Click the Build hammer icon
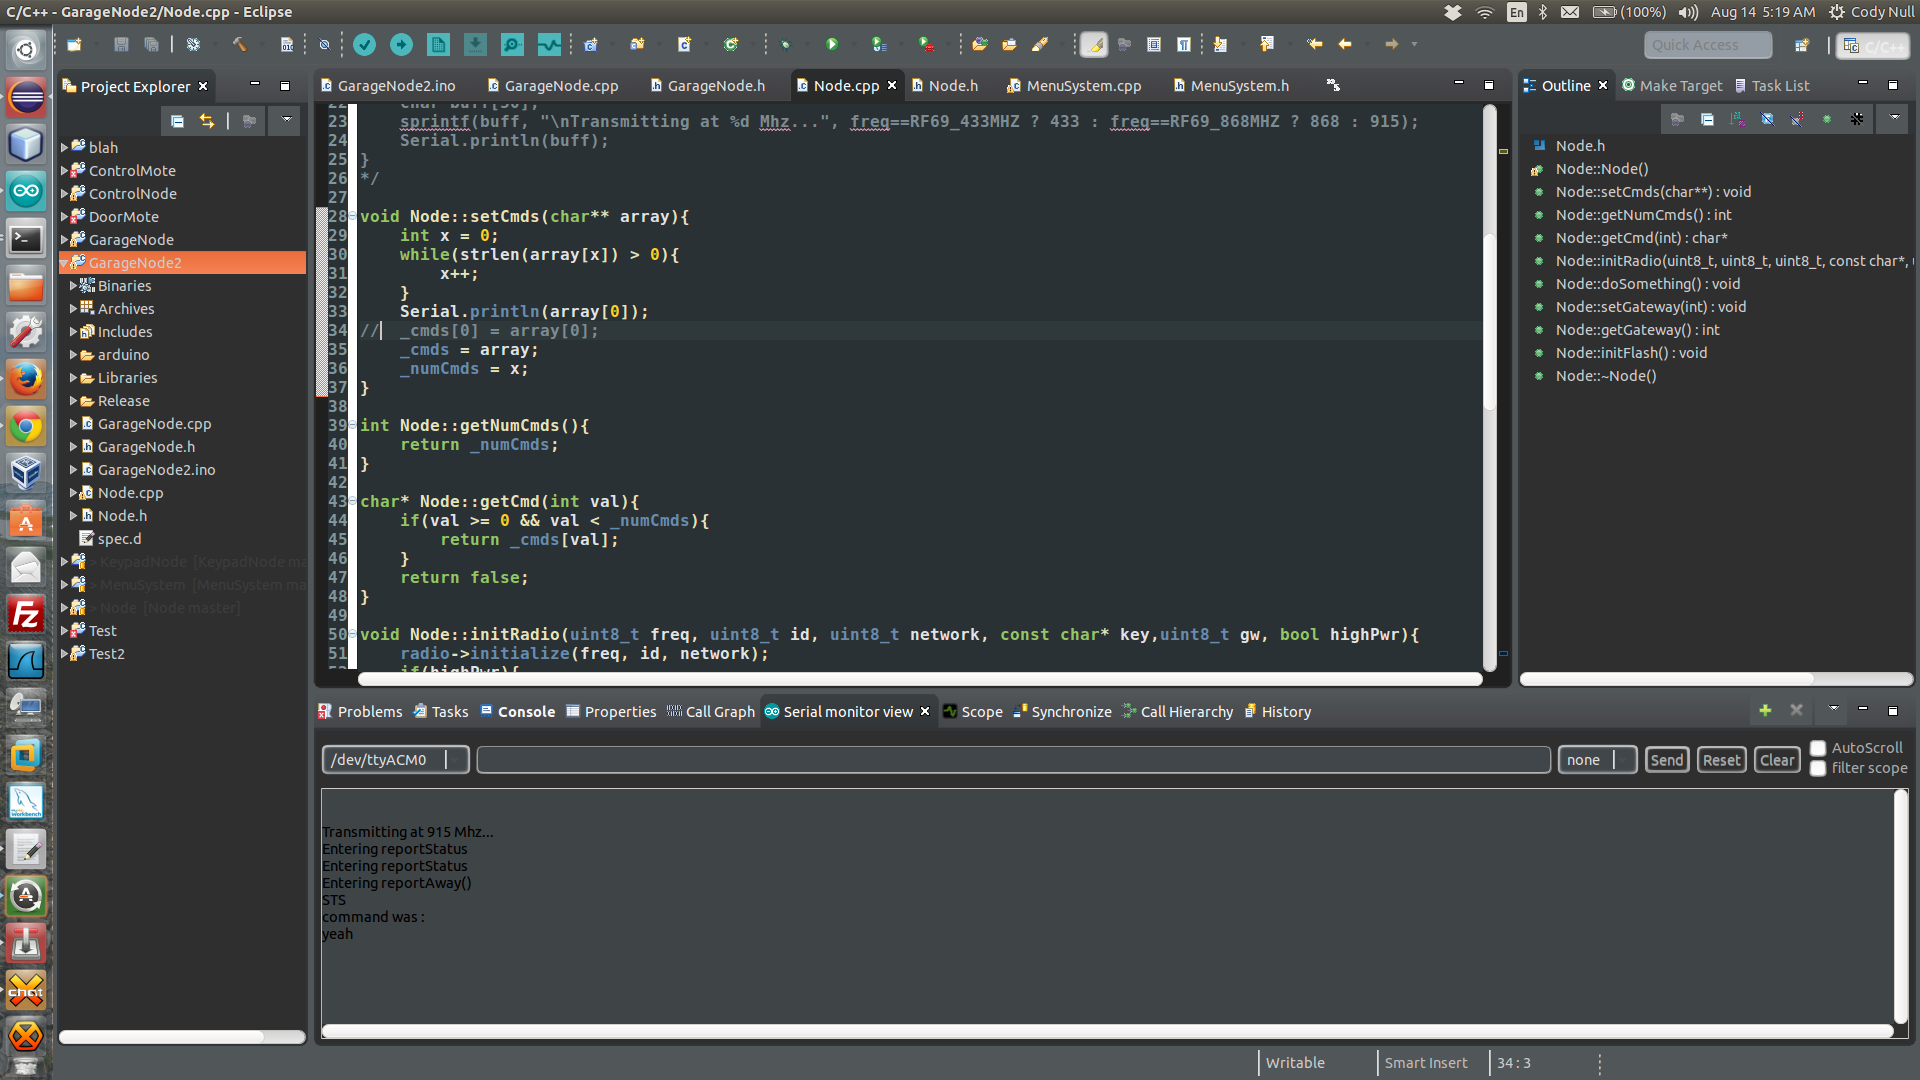The height and width of the screenshot is (1080, 1920). click(x=240, y=45)
